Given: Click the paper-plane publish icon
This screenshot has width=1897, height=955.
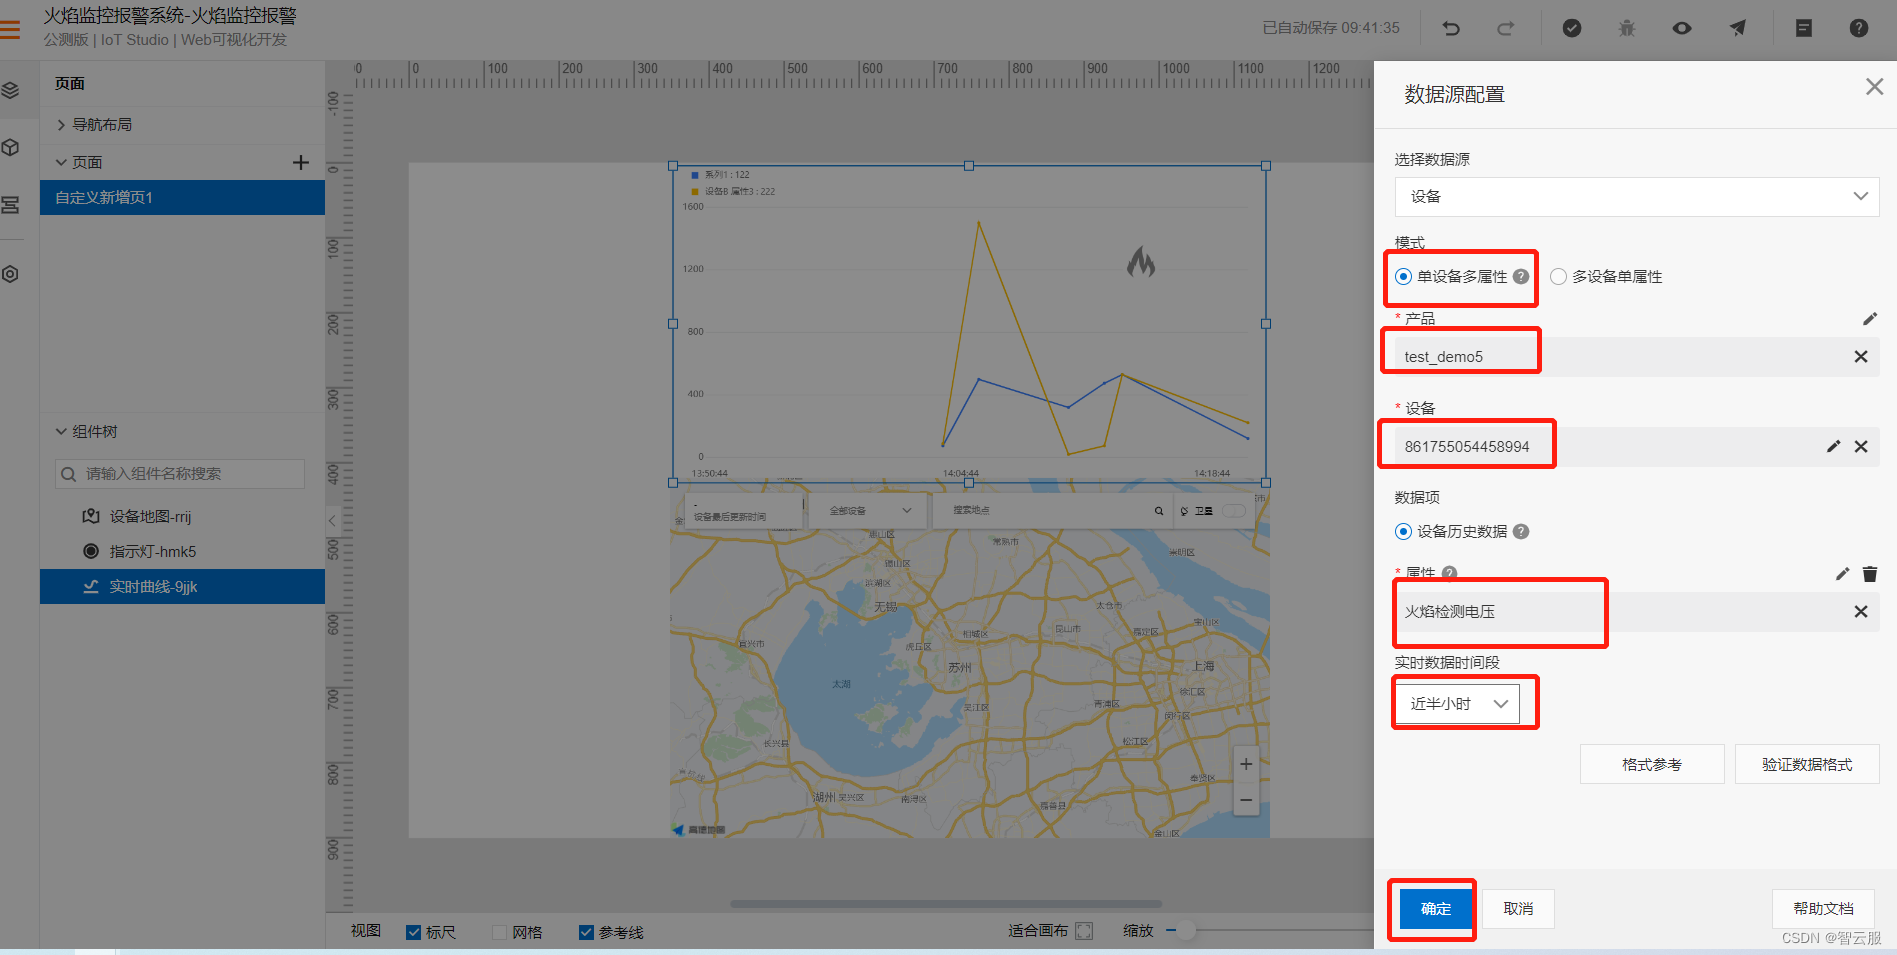Looking at the screenshot, I should tap(1738, 28).
